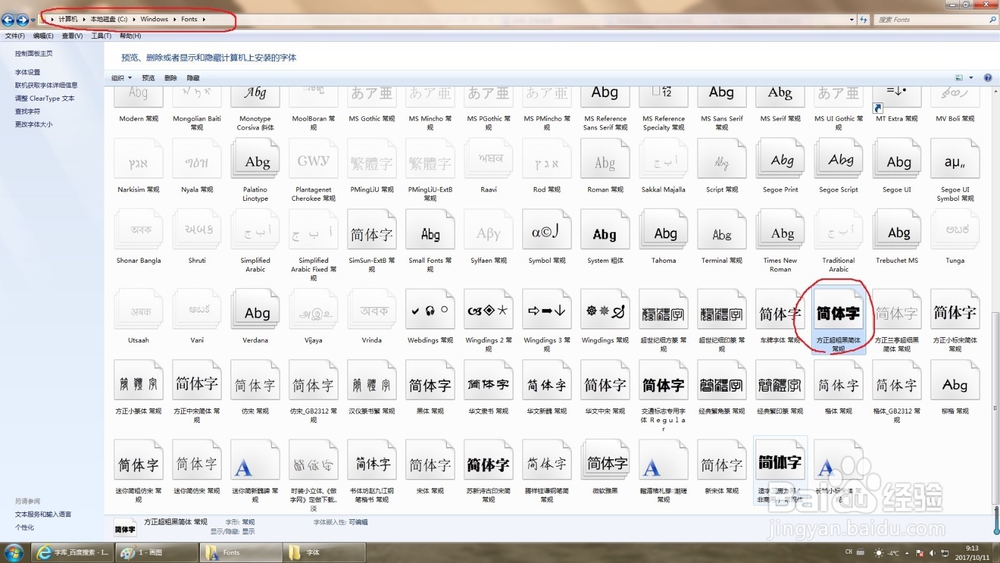
Task: Open the 联机获取字体详细信息 link
Action: tap(46, 85)
